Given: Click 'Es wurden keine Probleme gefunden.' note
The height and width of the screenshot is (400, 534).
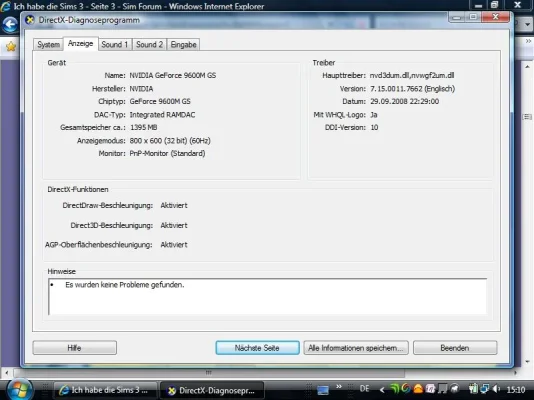Looking at the screenshot, I should pos(125,285).
